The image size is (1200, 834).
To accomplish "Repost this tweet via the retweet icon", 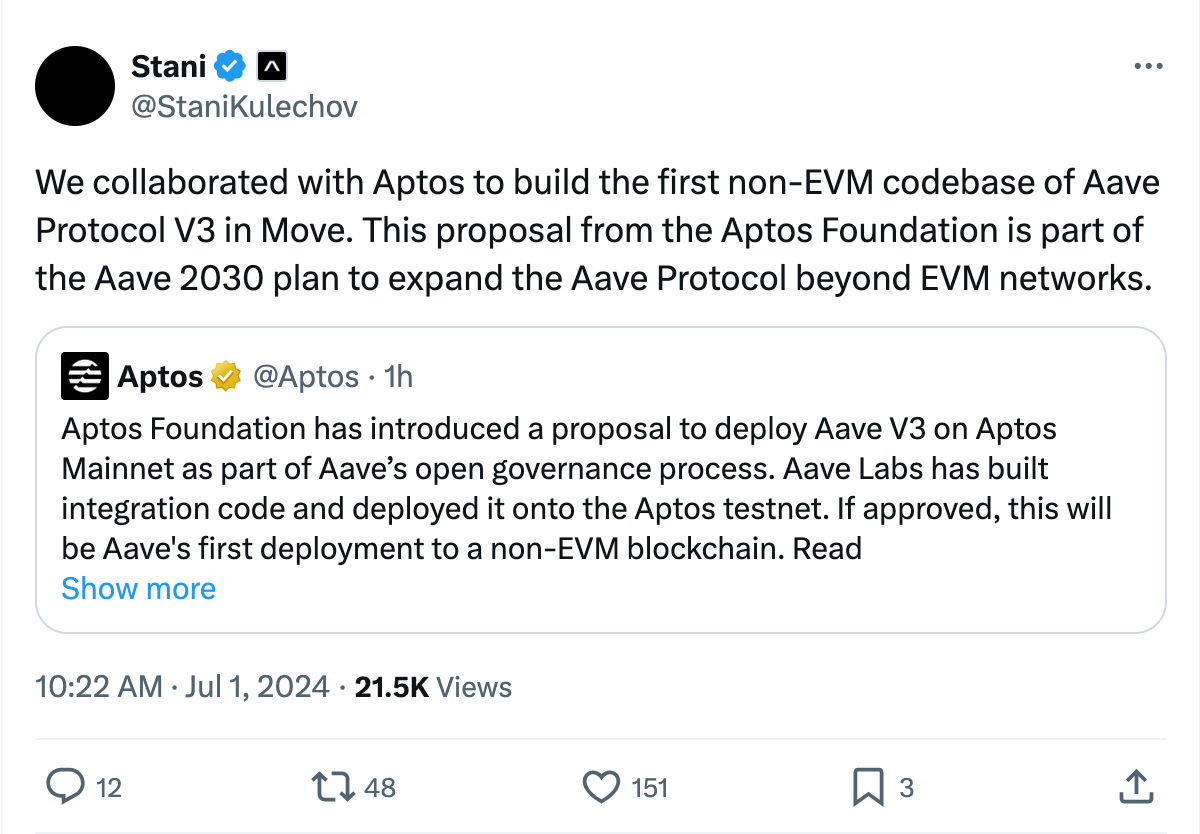I will point(333,787).
